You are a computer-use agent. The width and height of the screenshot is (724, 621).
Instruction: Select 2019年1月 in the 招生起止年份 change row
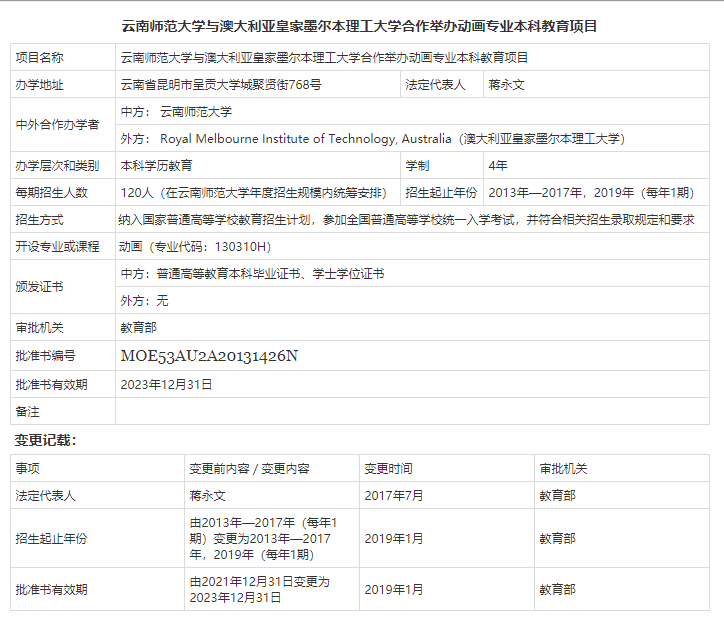pos(394,538)
